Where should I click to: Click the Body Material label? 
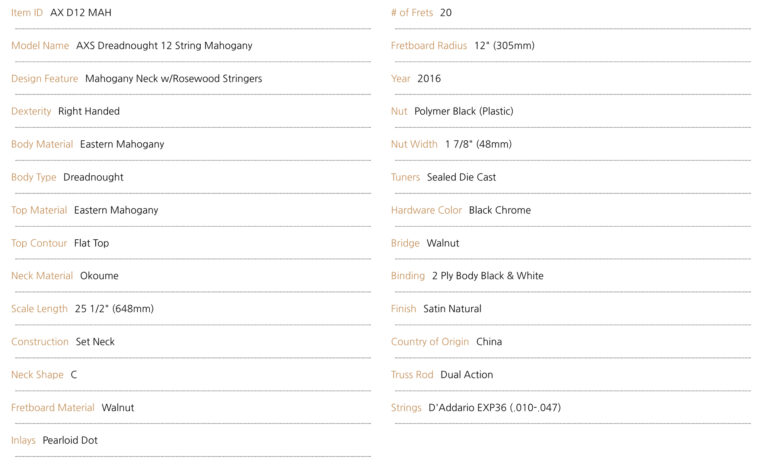point(42,144)
